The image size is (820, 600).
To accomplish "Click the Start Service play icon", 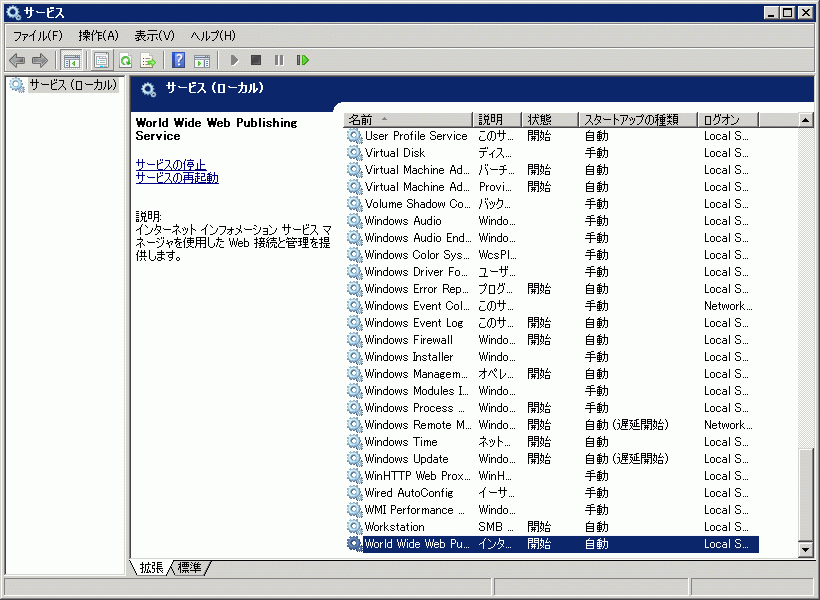I will [x=234, y=60].
